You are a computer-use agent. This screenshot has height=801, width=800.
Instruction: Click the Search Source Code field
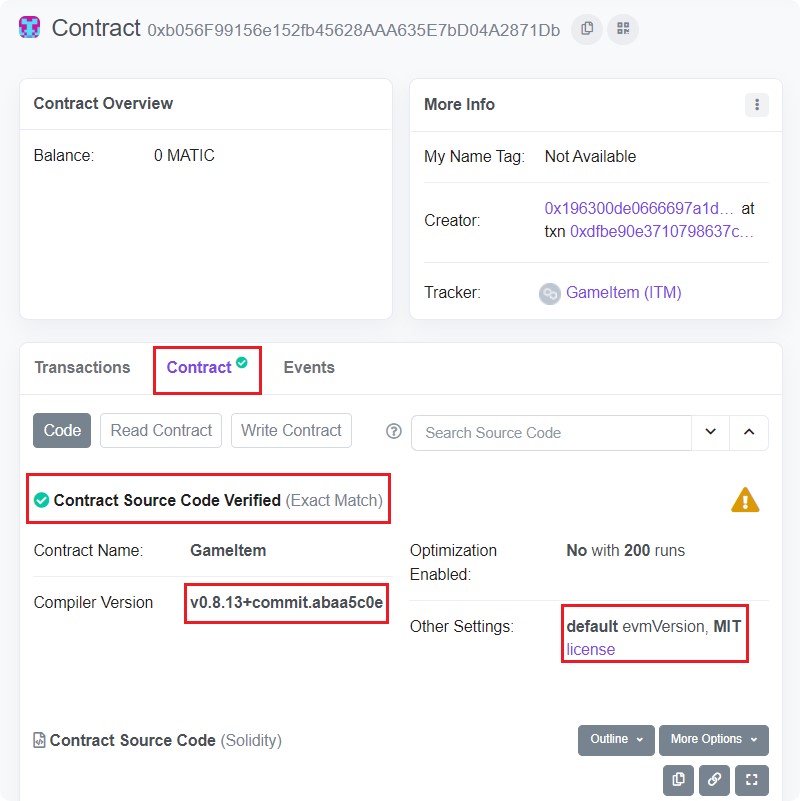551,433
